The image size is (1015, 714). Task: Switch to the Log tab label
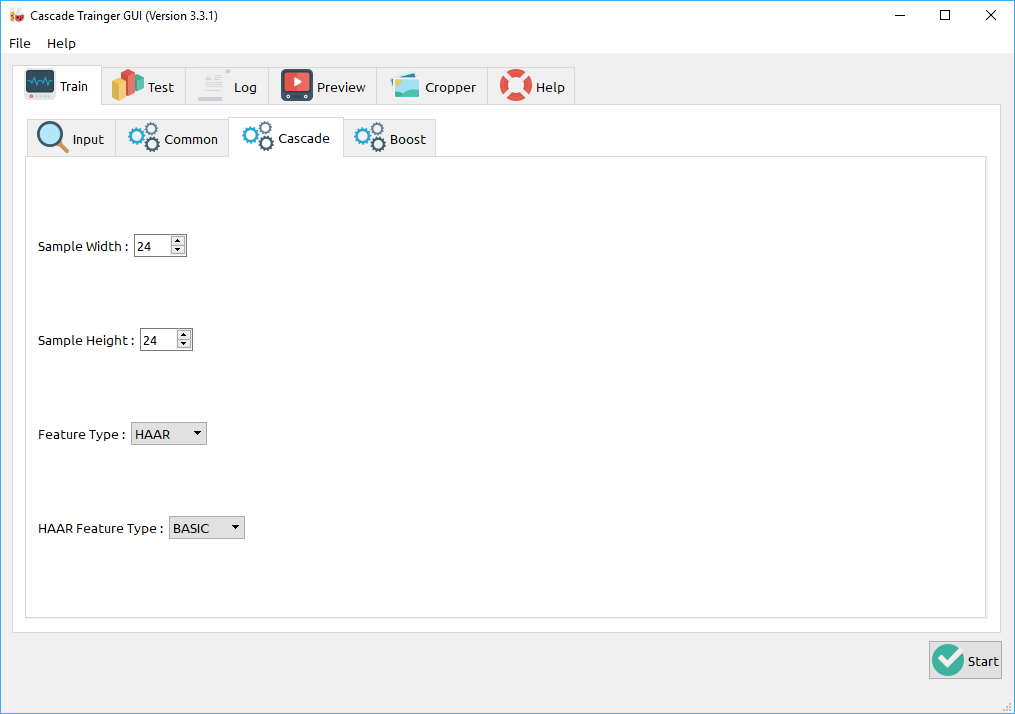[245, 87]
